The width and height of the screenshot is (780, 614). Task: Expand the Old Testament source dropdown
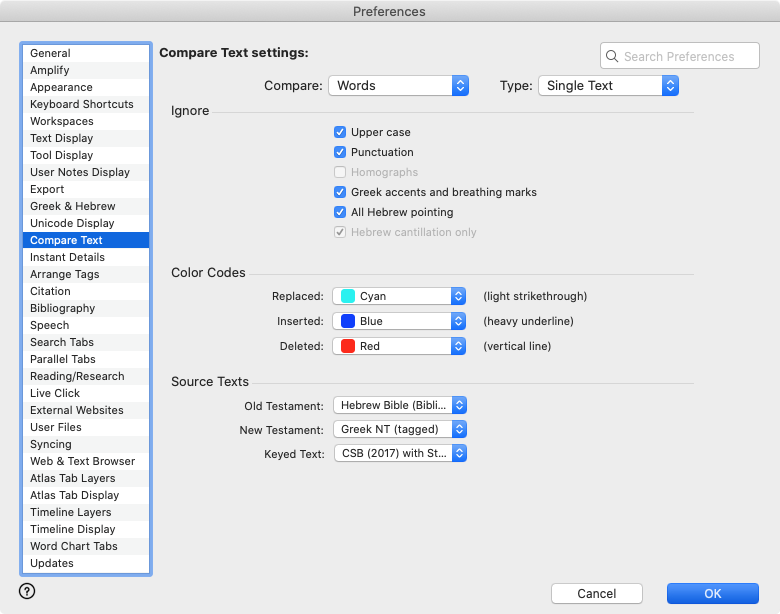click(x=399, y=405)
